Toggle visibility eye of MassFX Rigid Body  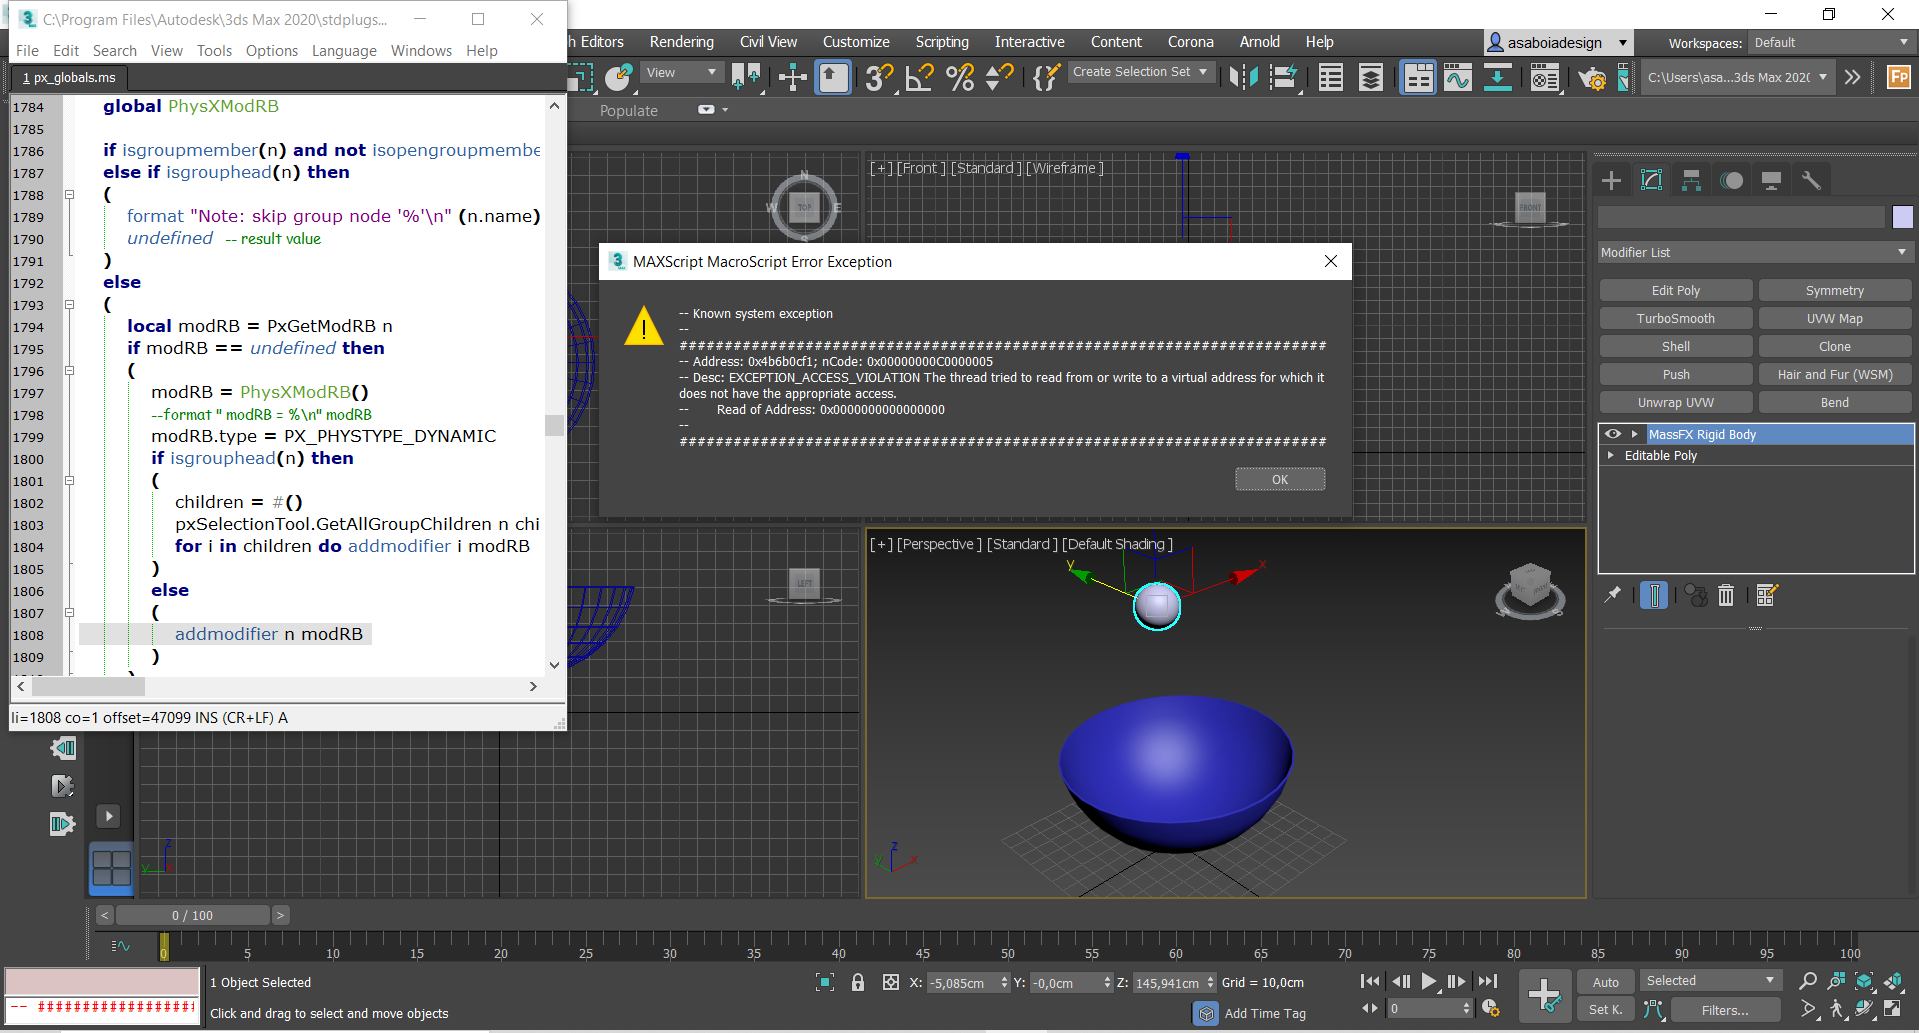coord(1613,434)
